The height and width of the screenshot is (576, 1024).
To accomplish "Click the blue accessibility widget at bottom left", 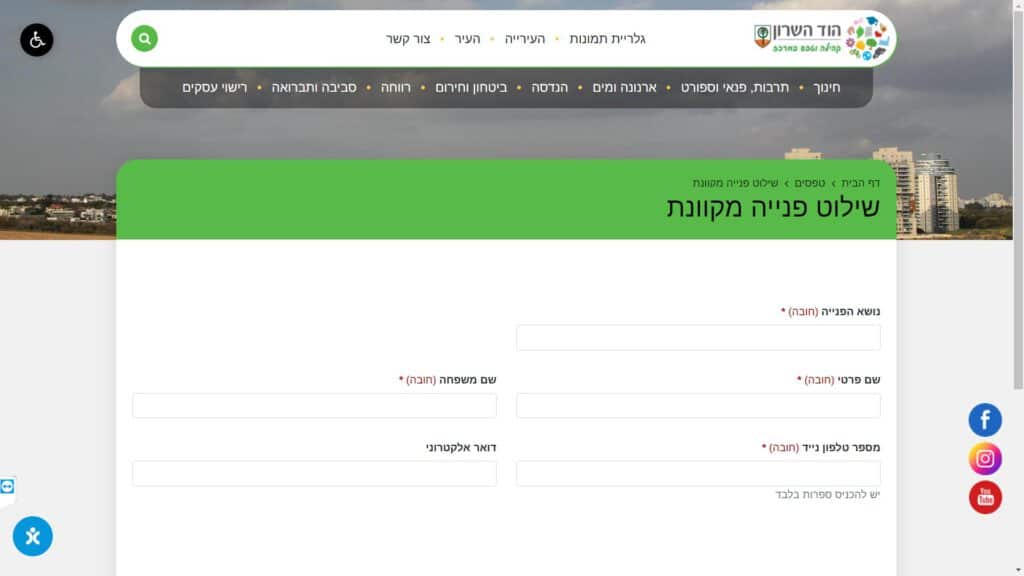I will [x=33, y=537].
